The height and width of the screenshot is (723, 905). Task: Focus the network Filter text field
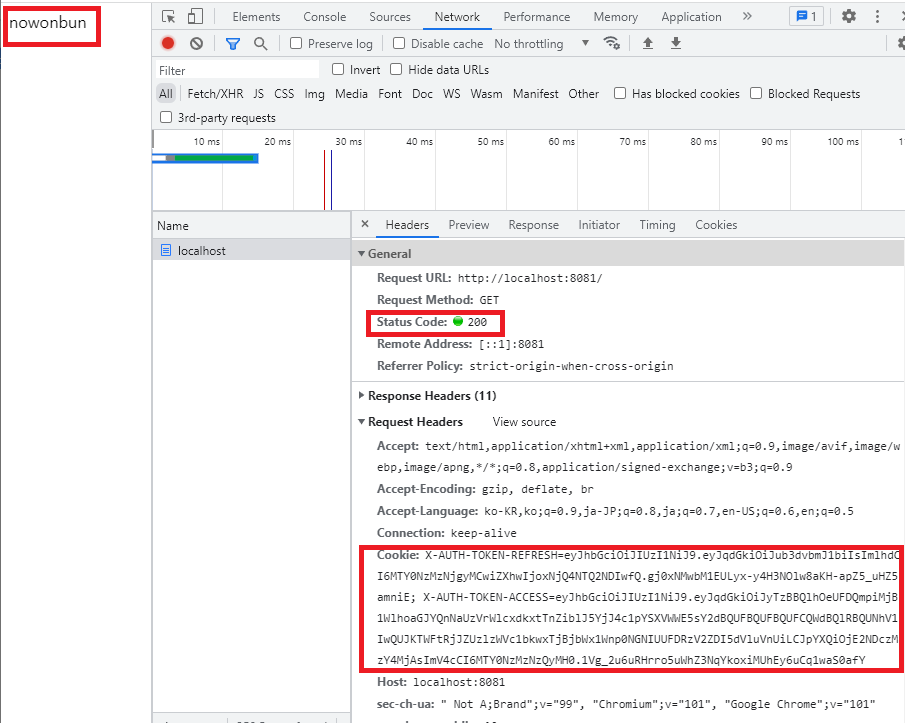237,70
